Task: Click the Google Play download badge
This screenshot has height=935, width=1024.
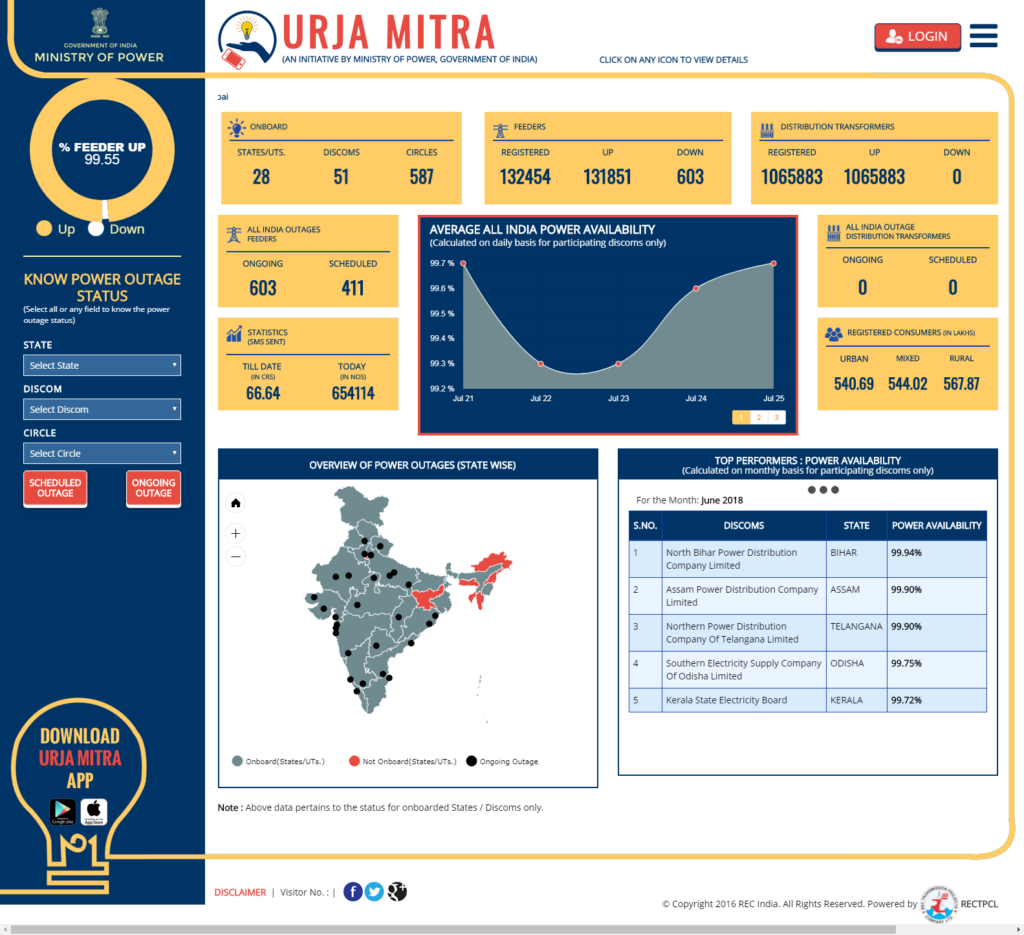Action: tap(63, 812)
